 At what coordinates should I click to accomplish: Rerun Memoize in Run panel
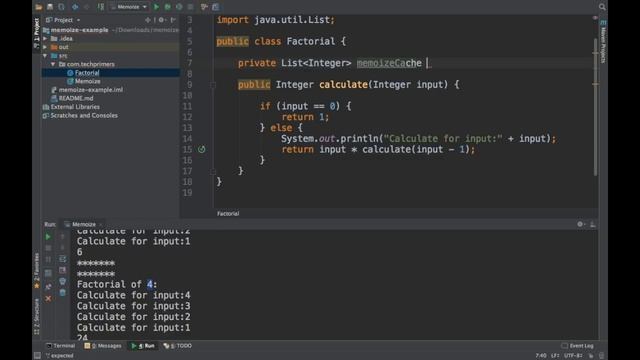[x=48, y=237]
